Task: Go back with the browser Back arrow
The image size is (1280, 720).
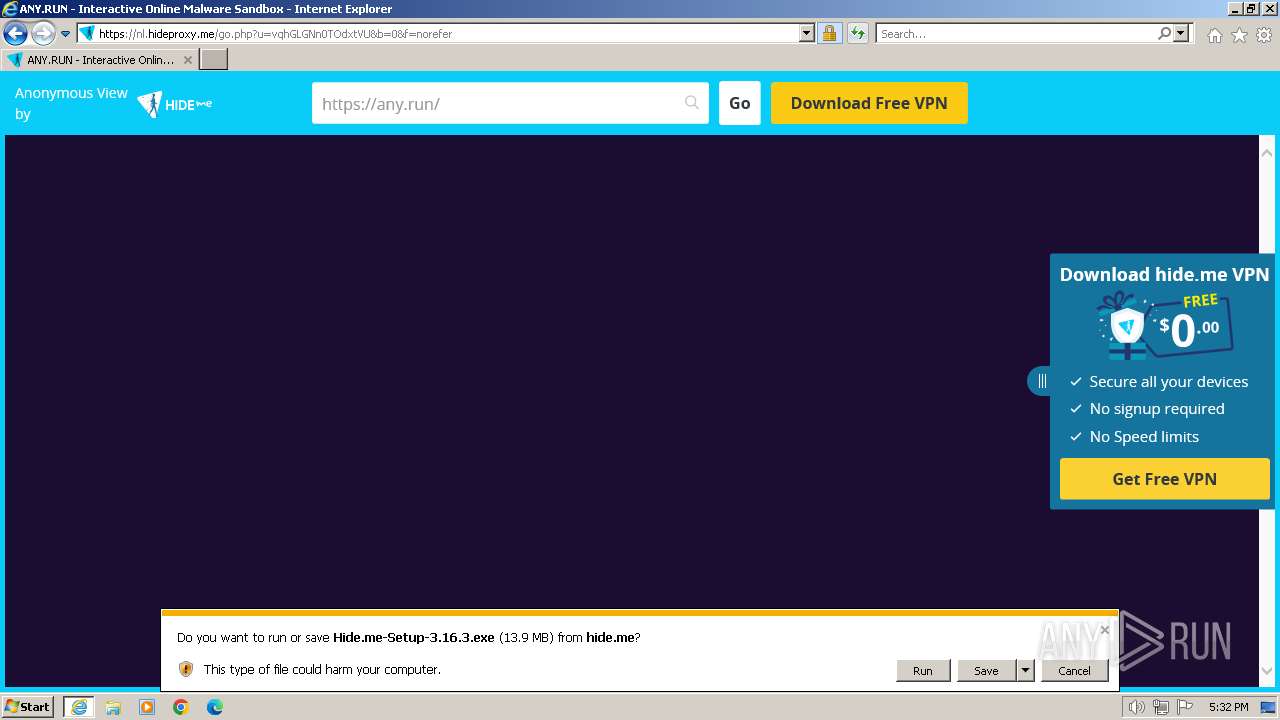Action: [x=15, y=34]
